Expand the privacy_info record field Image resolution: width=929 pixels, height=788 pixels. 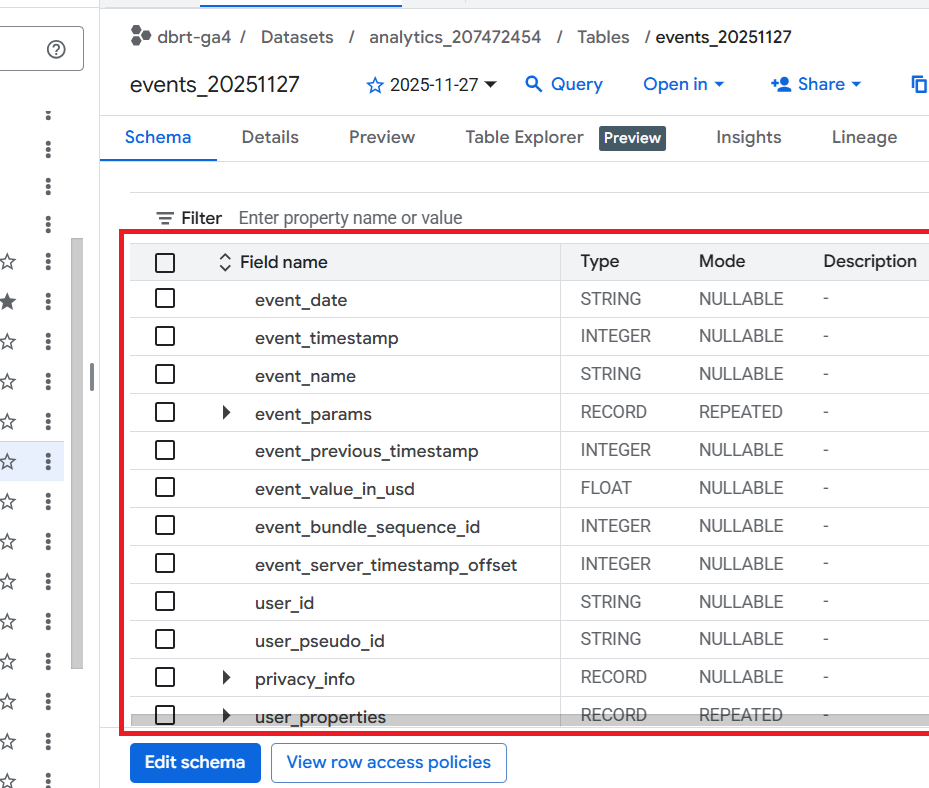point(226,678)
